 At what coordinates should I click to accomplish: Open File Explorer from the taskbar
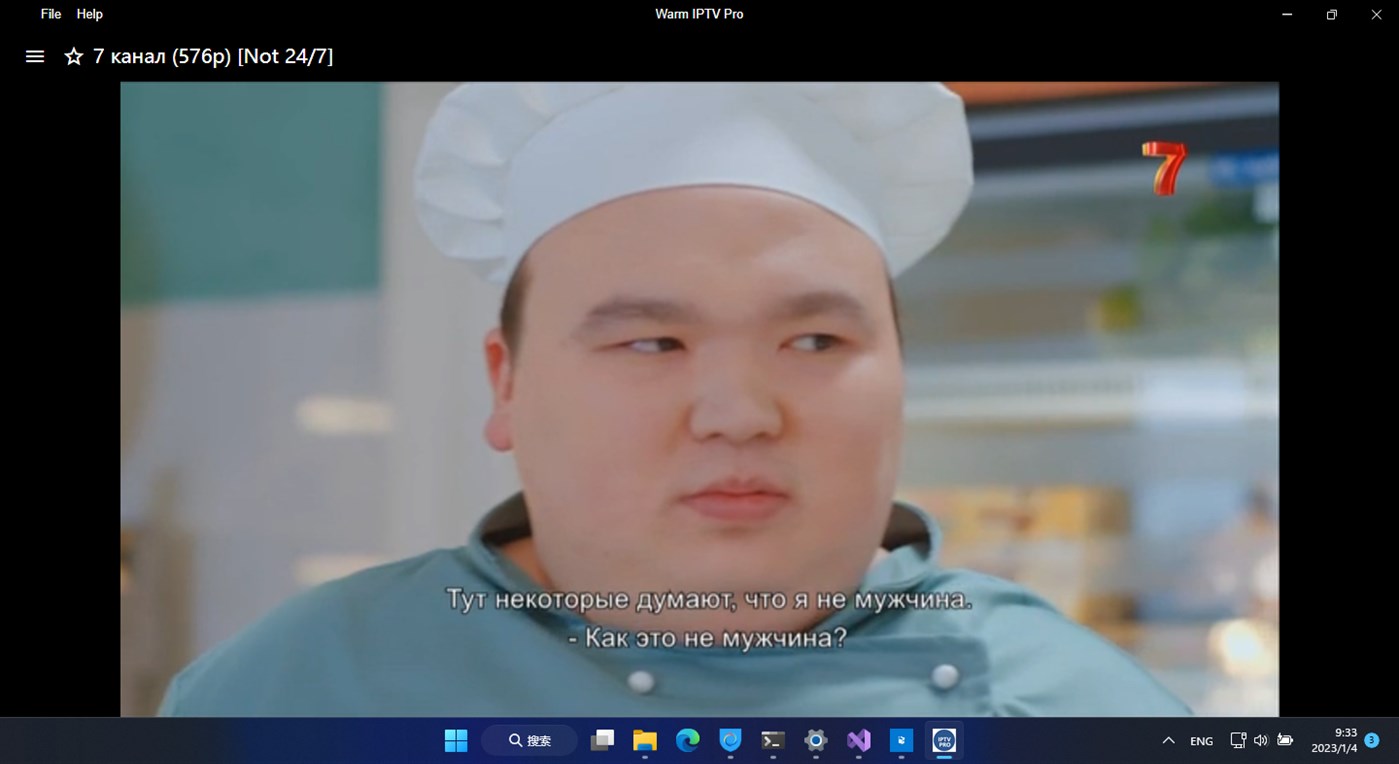coord(644,740)
